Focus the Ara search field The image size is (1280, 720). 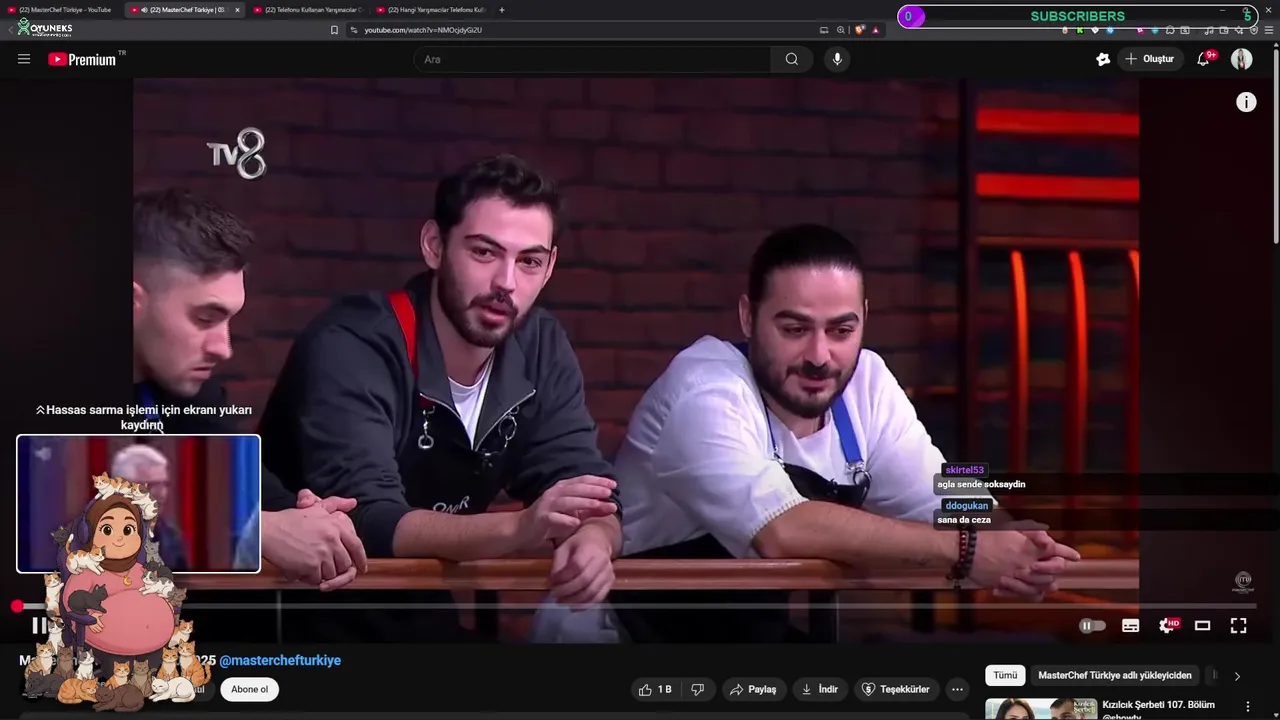[x=592, y=59]
